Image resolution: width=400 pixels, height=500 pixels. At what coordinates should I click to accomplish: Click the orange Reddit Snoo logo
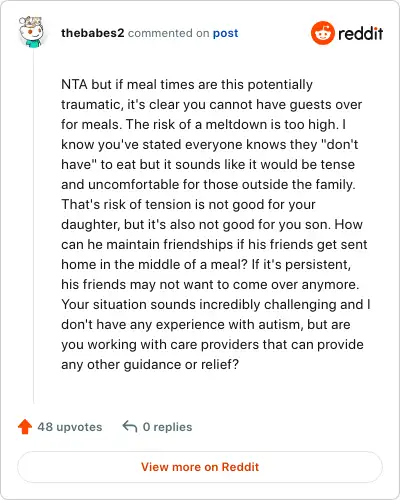coord(322,33)
